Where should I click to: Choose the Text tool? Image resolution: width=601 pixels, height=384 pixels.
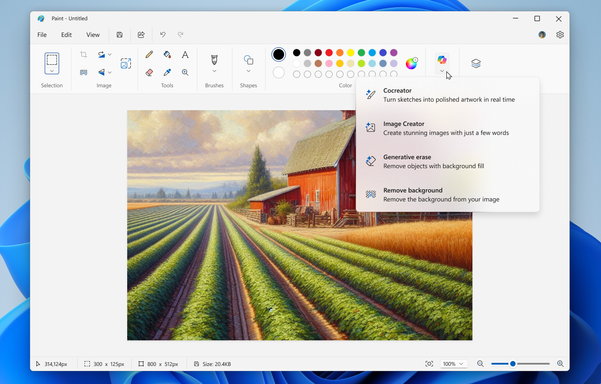[185, 54]
